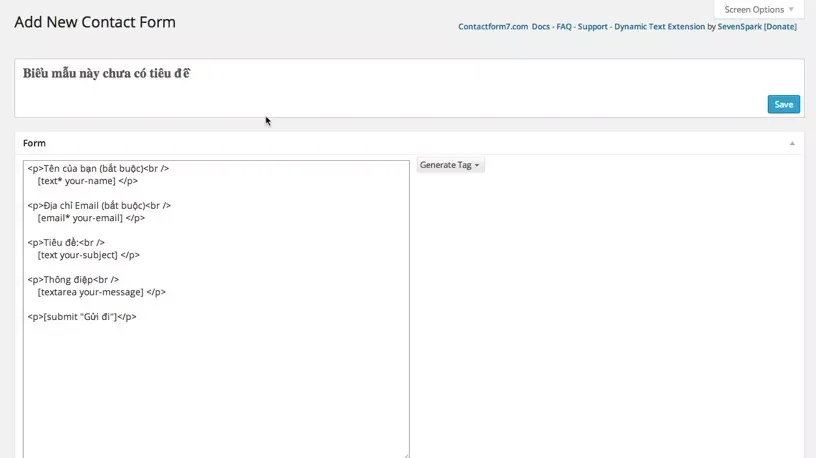This screenshot has width=816, height=458.
Task: Visit the Support link
Action: tap(592, 27)
